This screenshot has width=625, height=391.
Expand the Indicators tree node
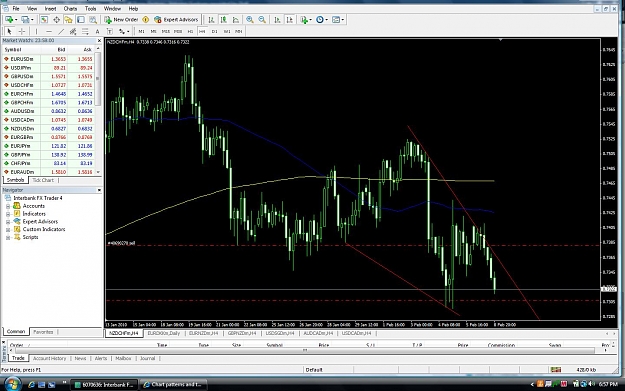[x=8, y=214]
